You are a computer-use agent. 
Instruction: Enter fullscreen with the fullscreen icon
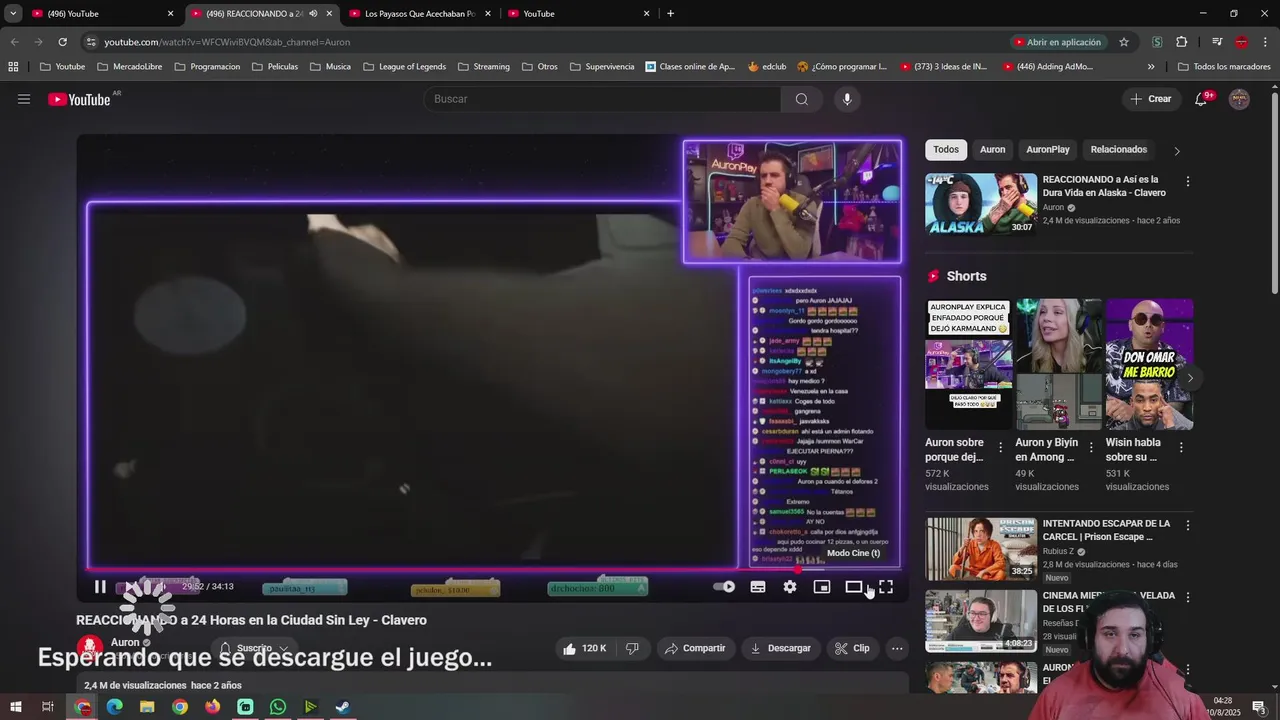[886, 587]
